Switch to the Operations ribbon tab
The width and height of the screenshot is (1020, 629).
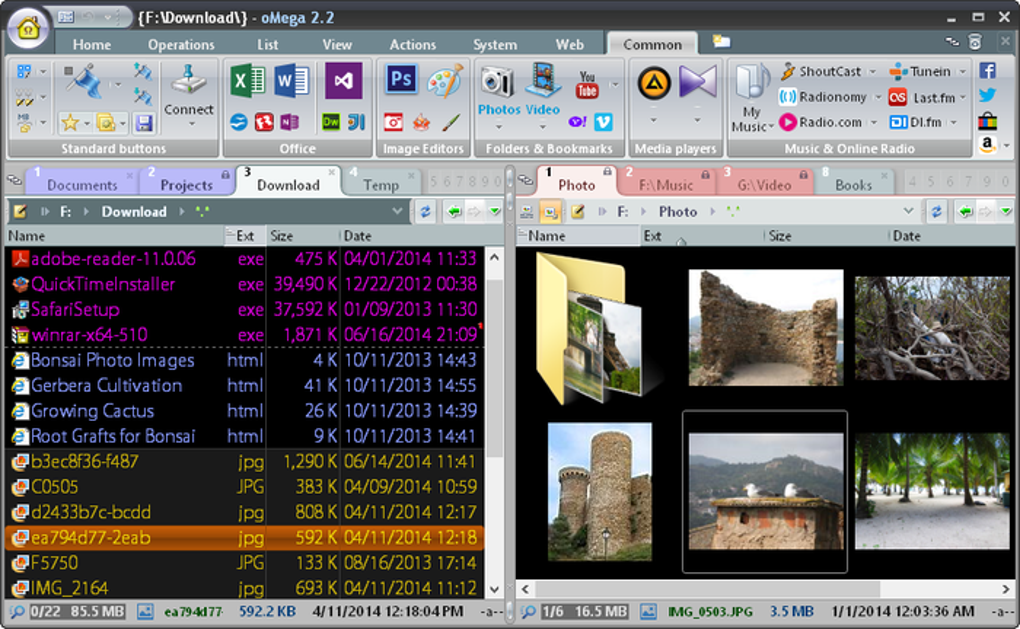point(181,44)
